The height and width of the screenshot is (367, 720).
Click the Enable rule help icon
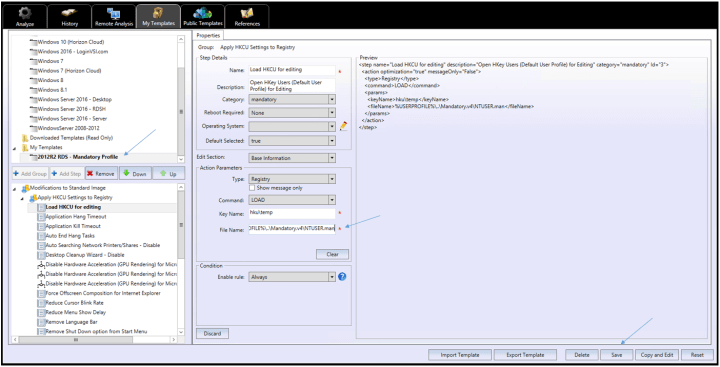point(342,277)
